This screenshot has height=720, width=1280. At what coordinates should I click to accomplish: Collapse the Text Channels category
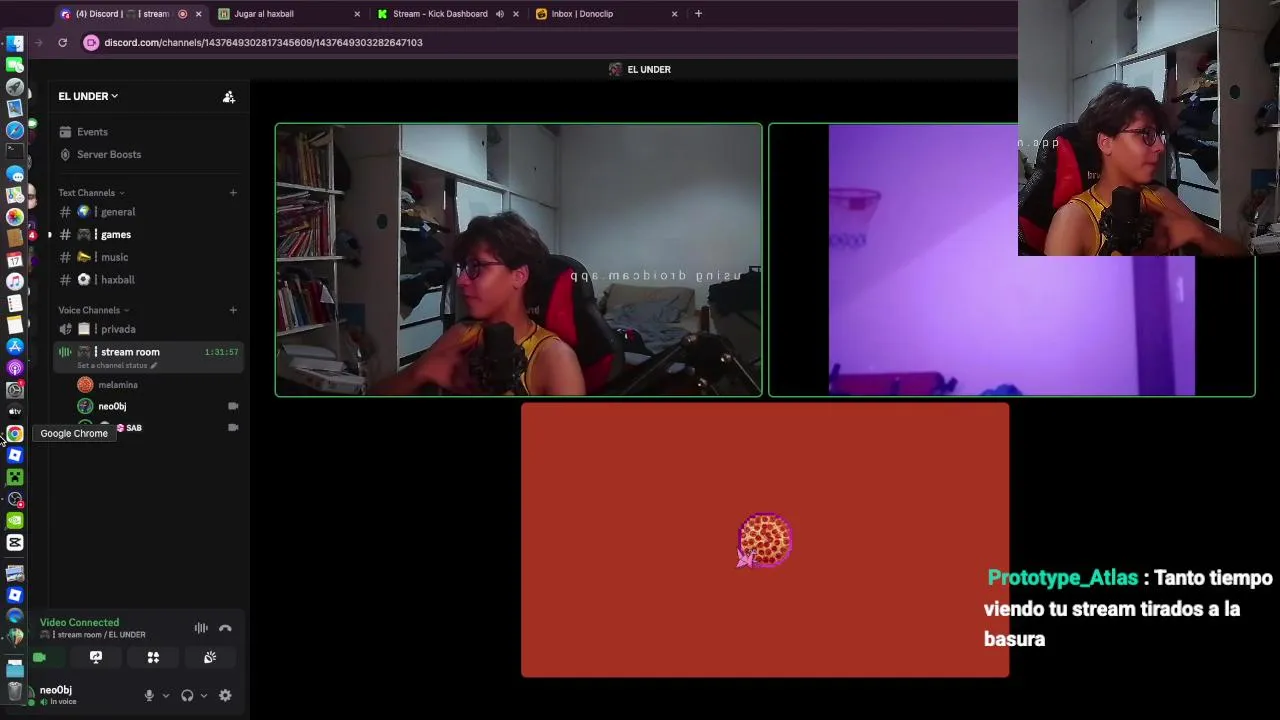(x=91, y=193)
